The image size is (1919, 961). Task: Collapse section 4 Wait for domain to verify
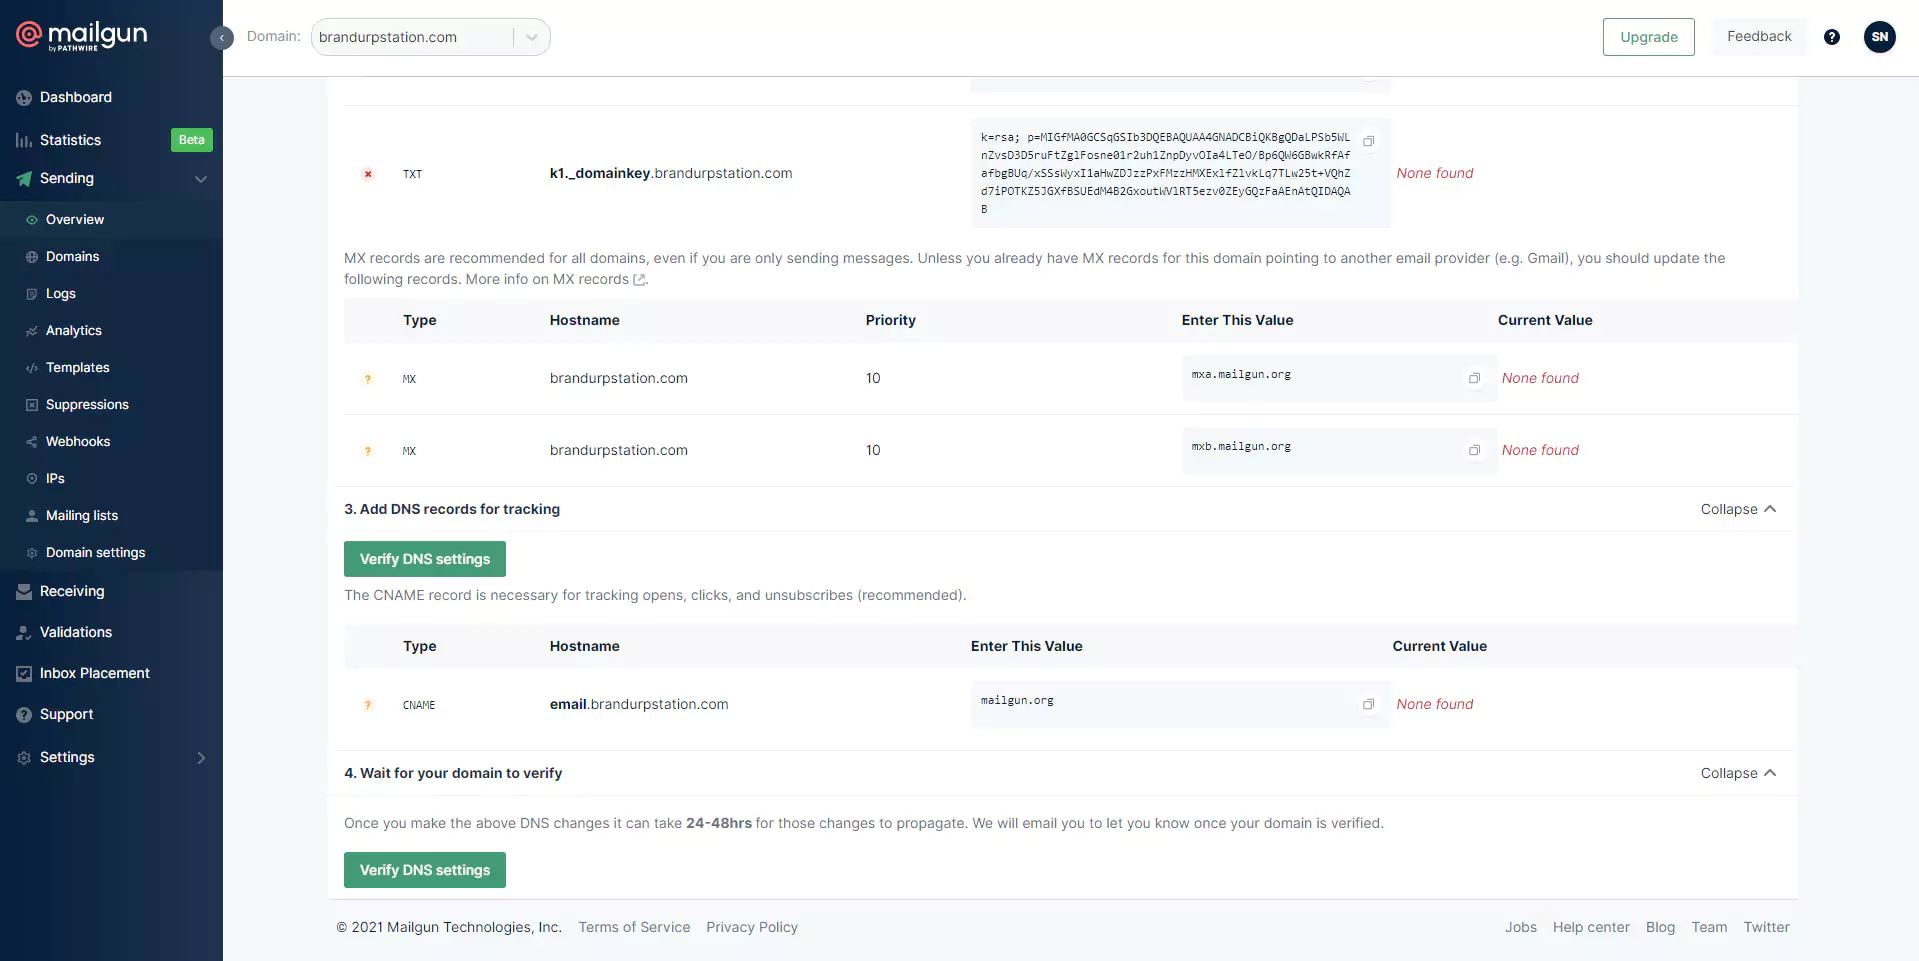pyautogui.click(x=1738, y=773)
